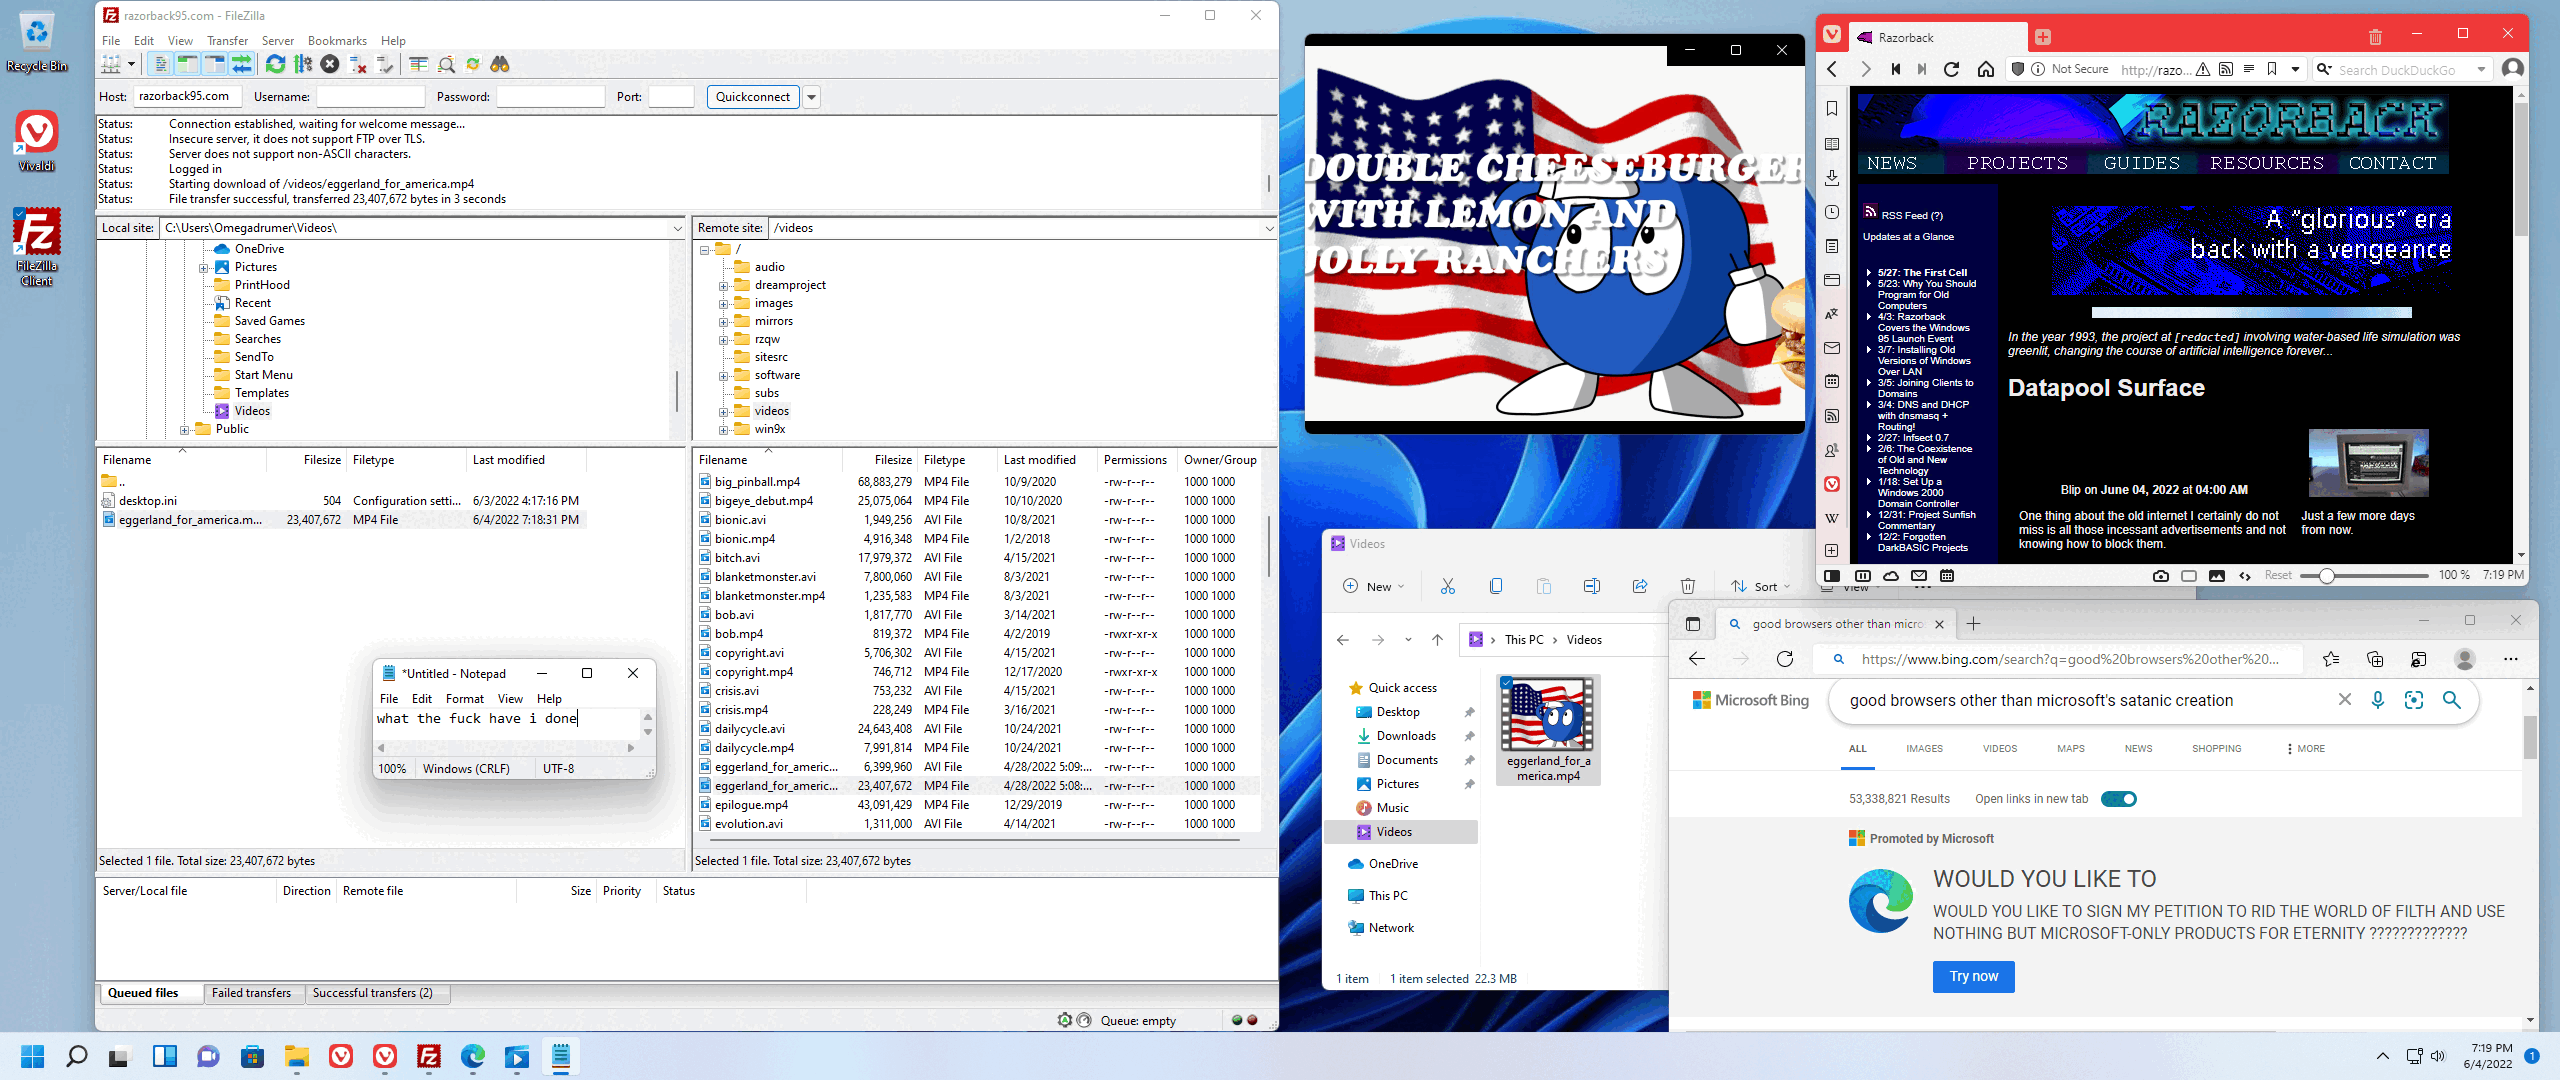
Task: Toggle synchronized browsing in FileZilla toolbar
Action: point(473,65)
